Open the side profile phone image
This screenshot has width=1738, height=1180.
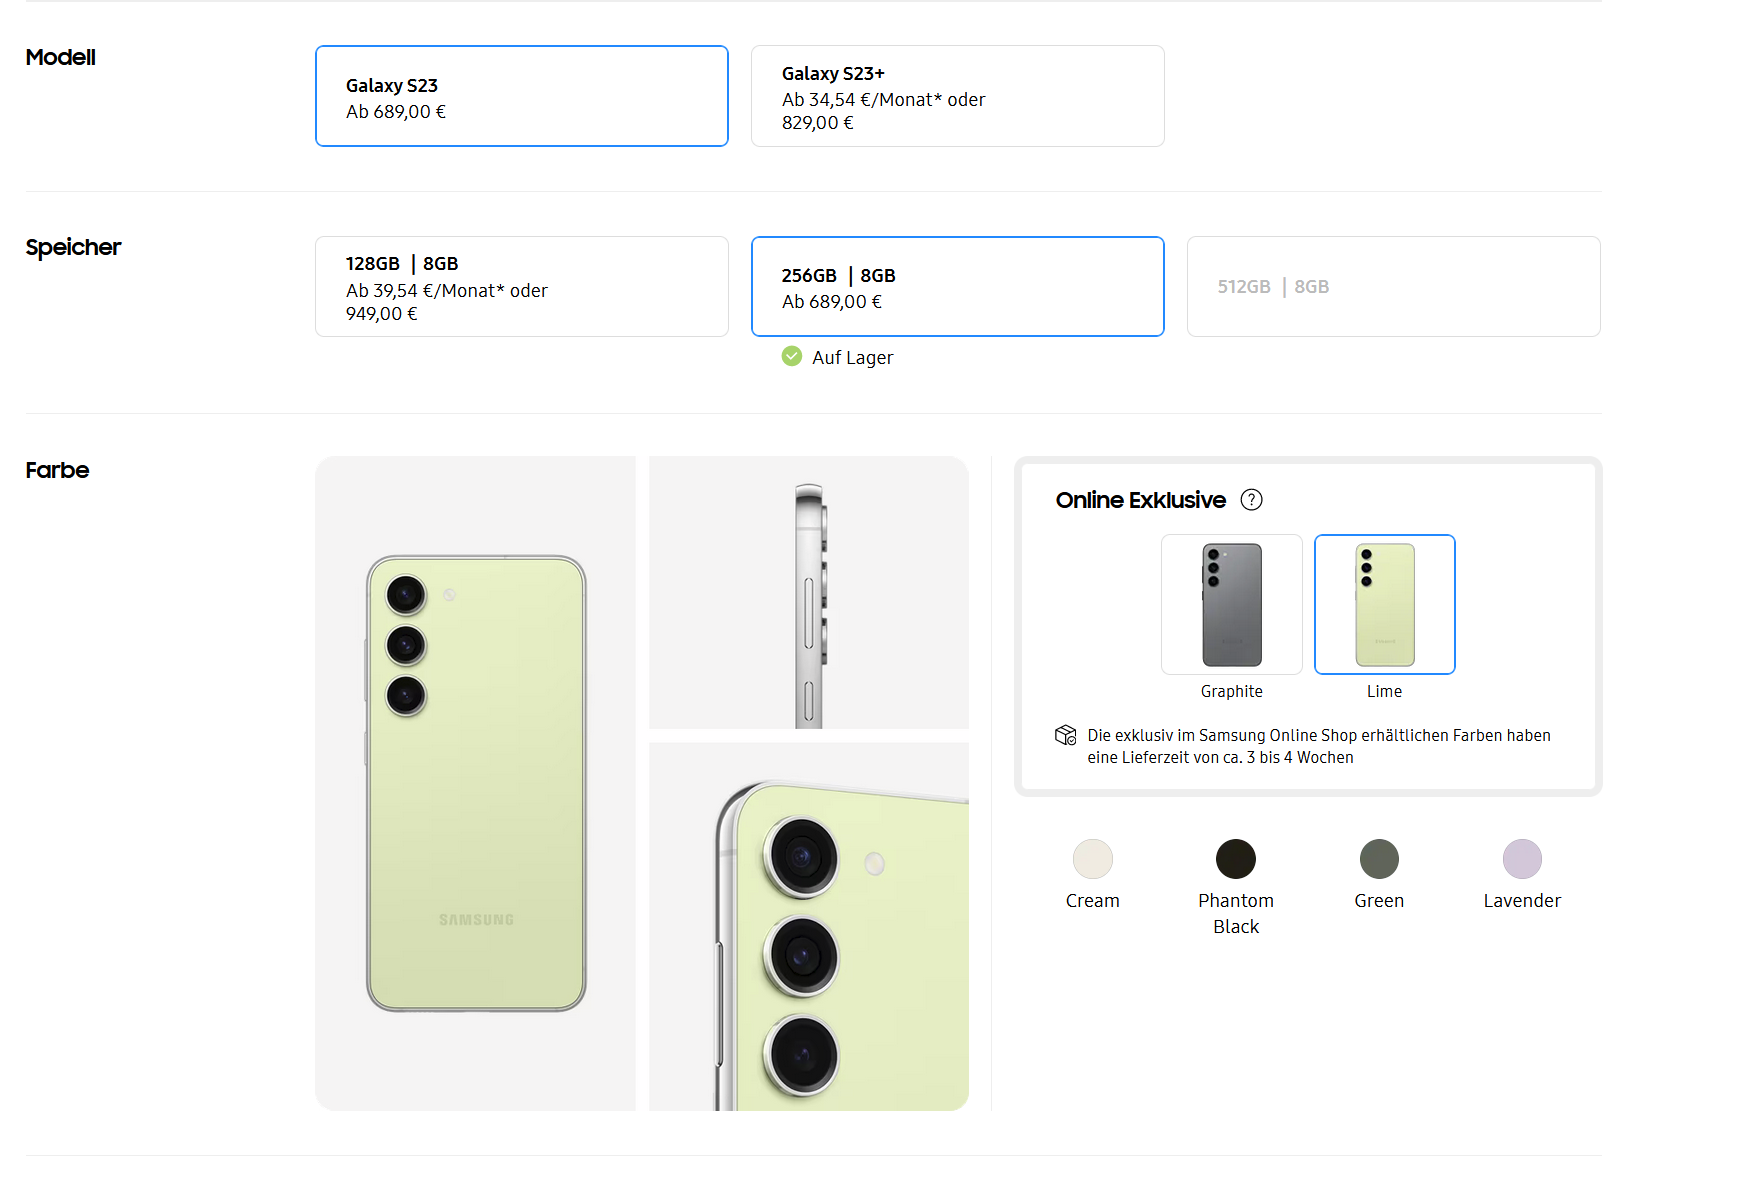pos(809,593)
